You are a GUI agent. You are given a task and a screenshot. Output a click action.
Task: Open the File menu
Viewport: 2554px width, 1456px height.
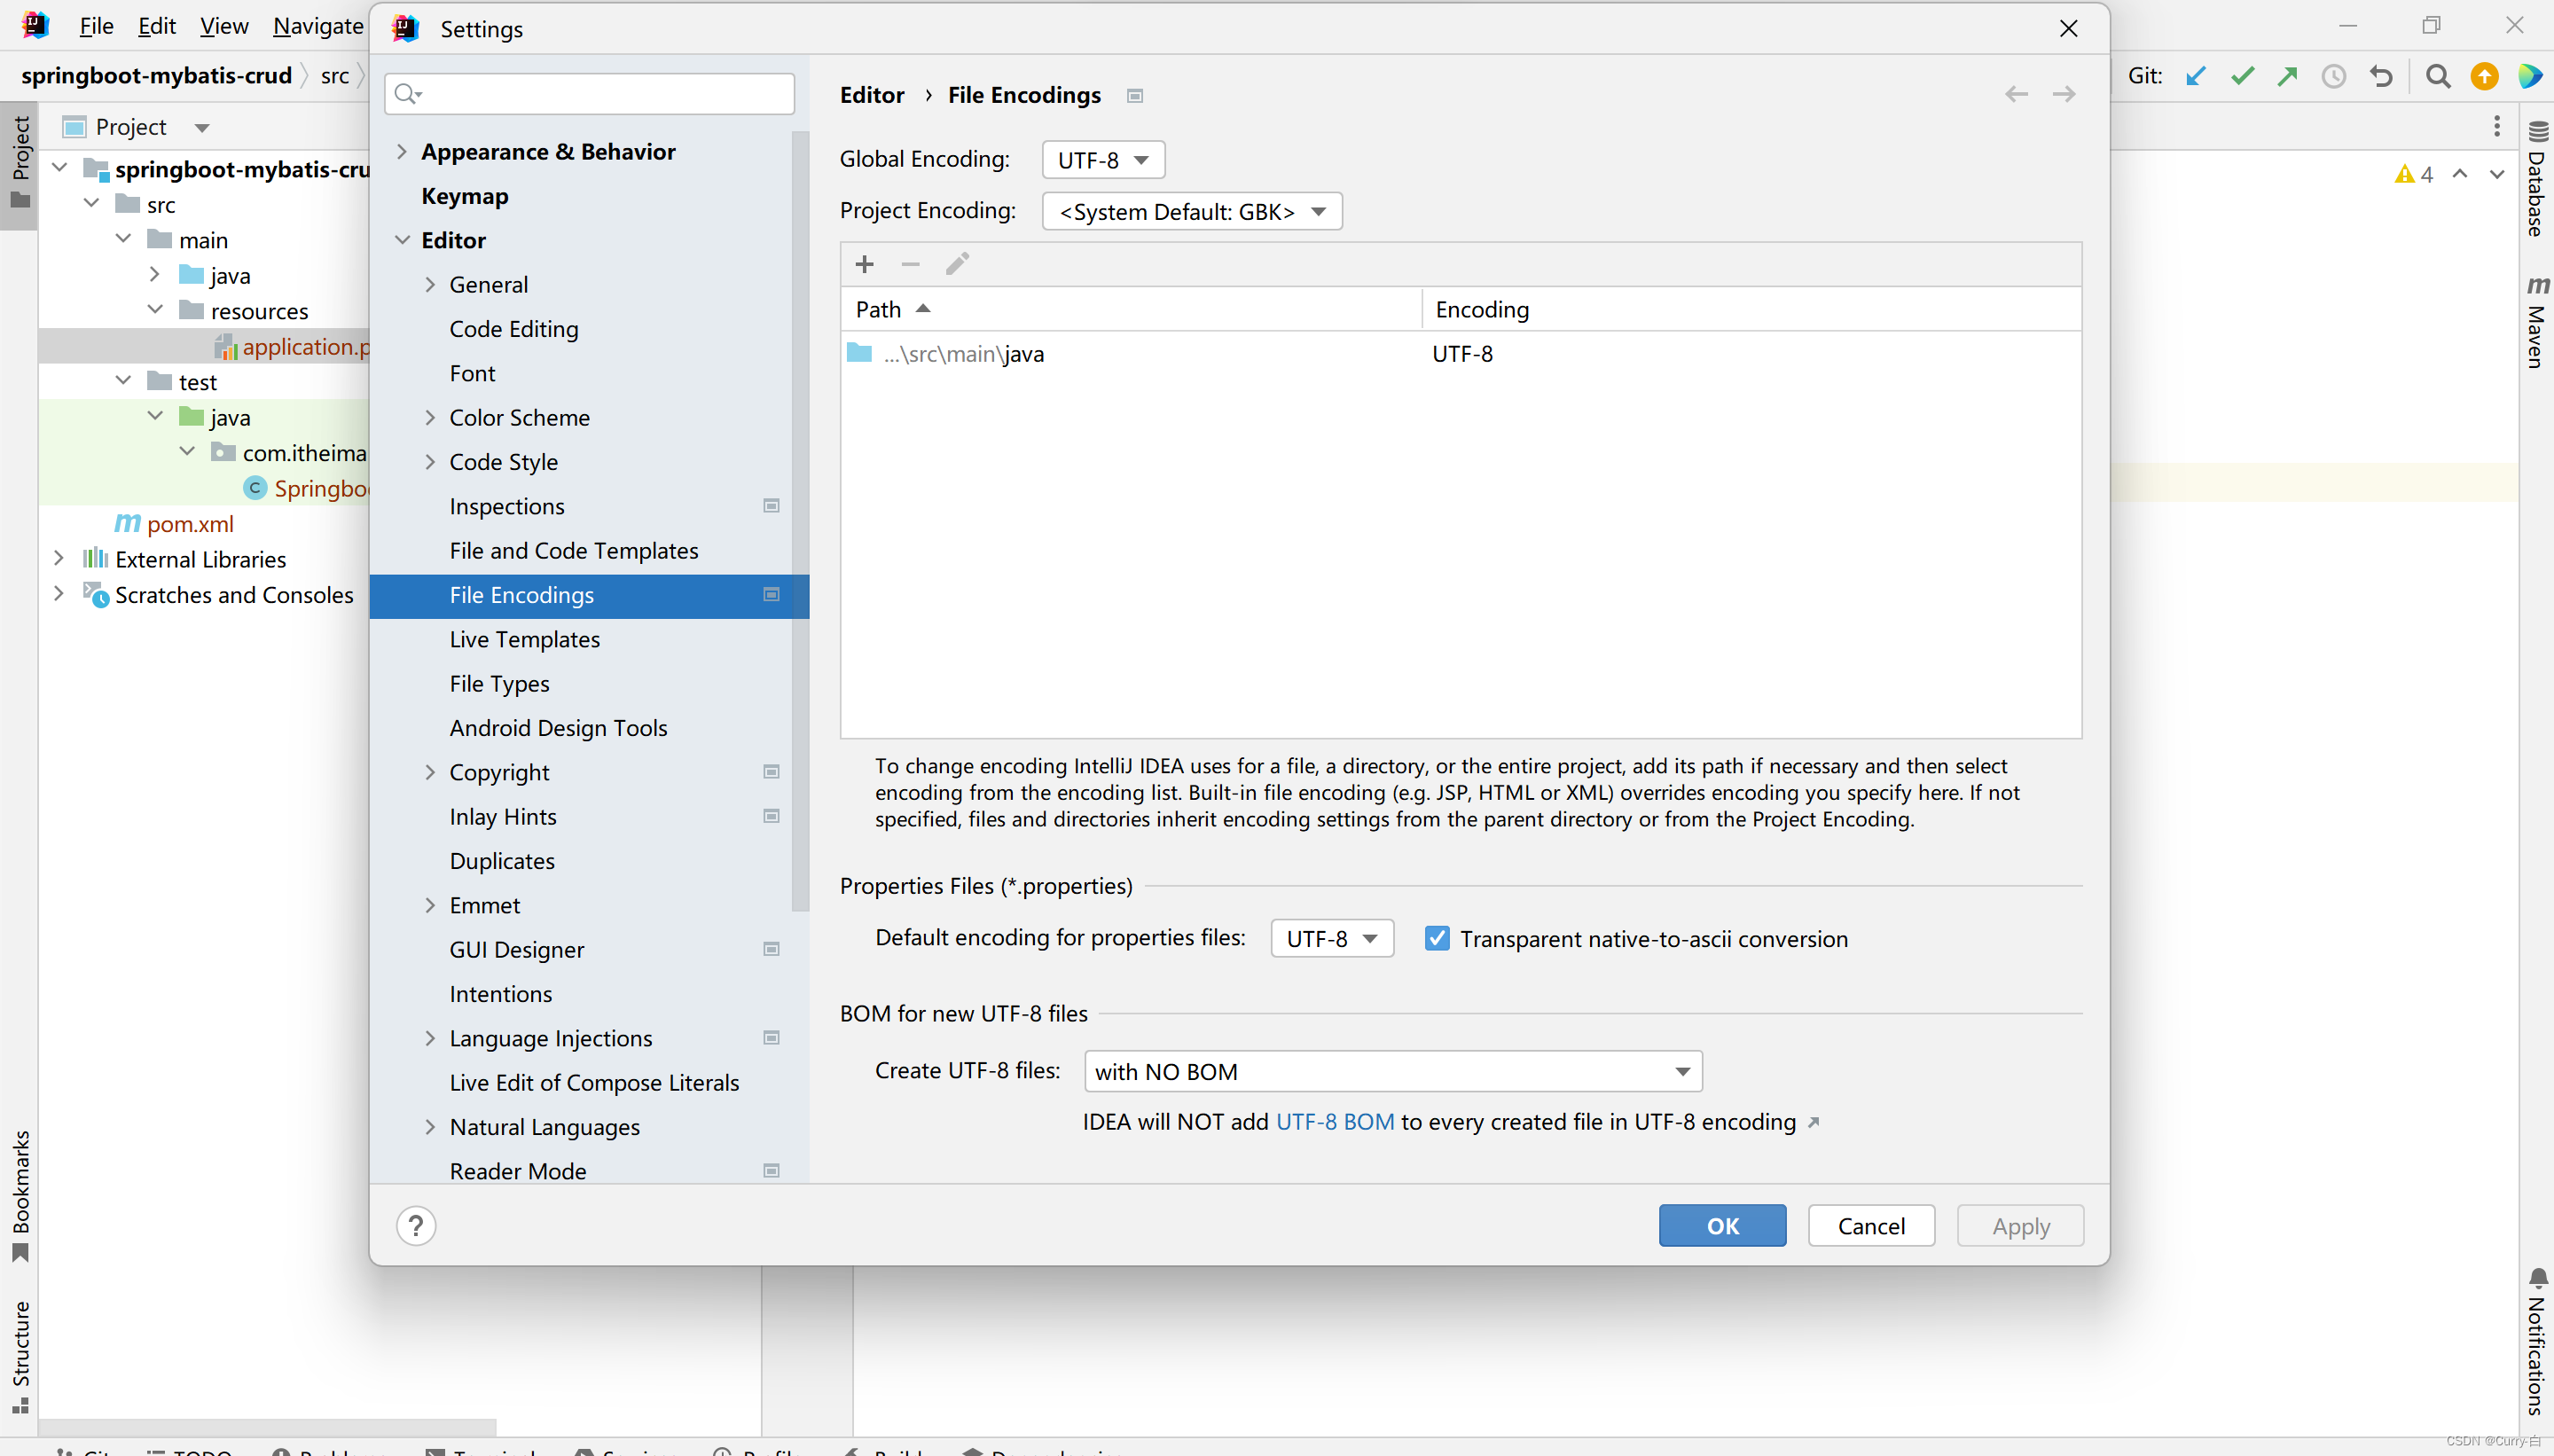pyautogui.click(x=95, y=26)
